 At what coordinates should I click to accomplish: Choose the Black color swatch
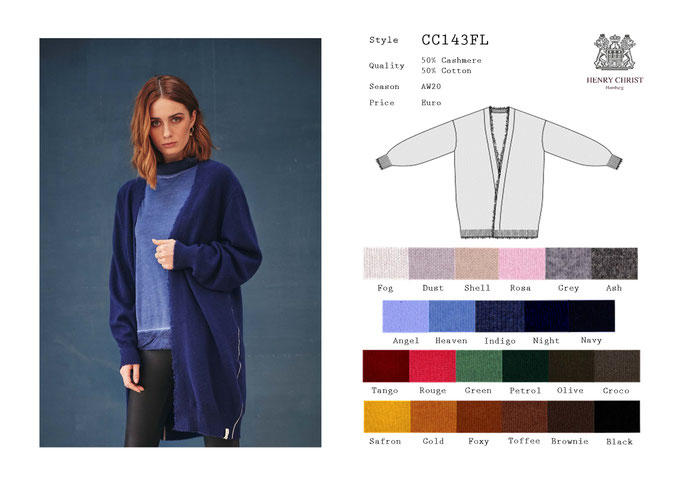(x=617, y=417)
